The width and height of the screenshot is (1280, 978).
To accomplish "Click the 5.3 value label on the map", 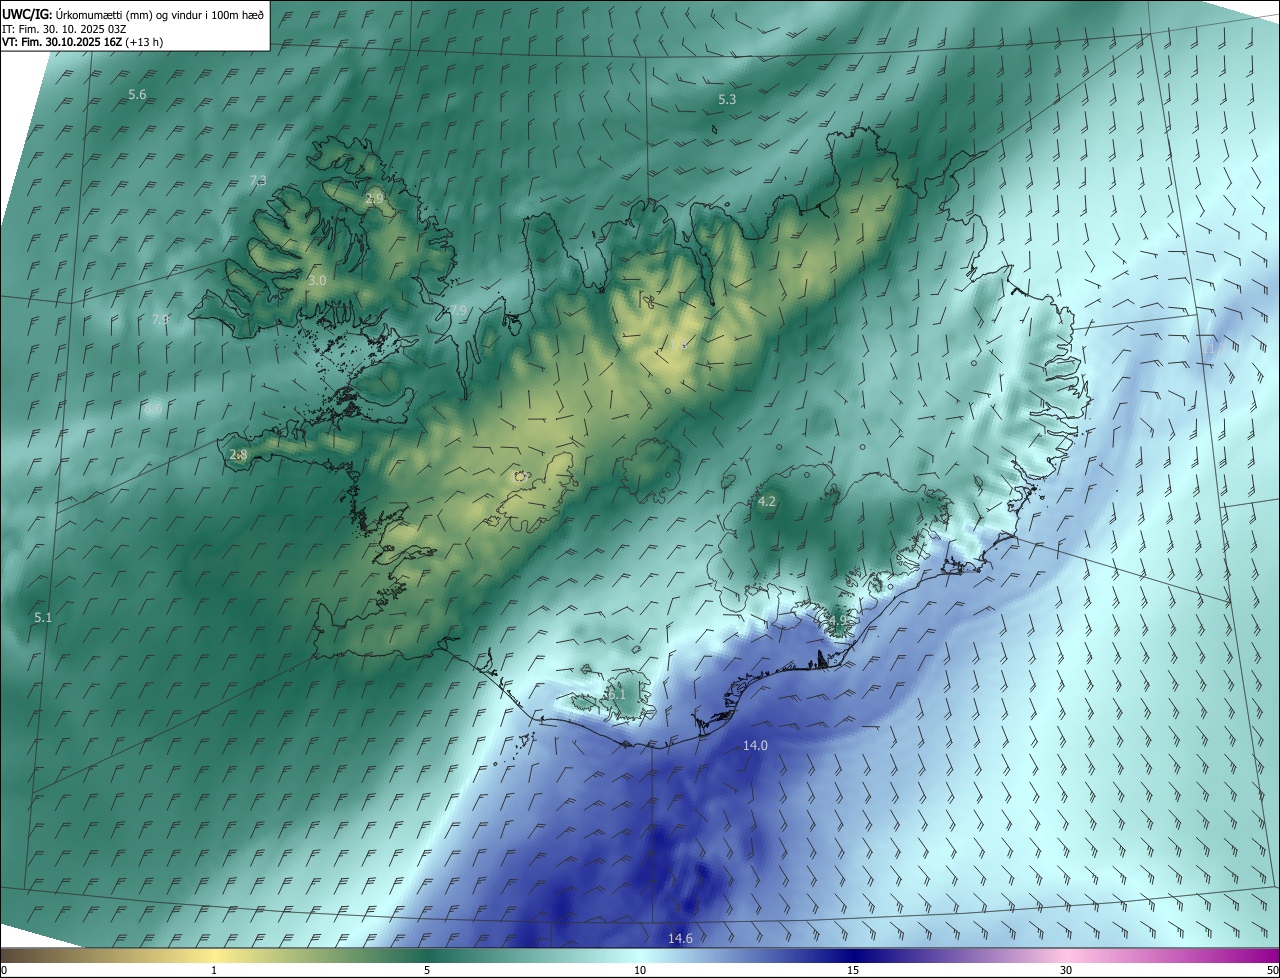I will [727, 99].
